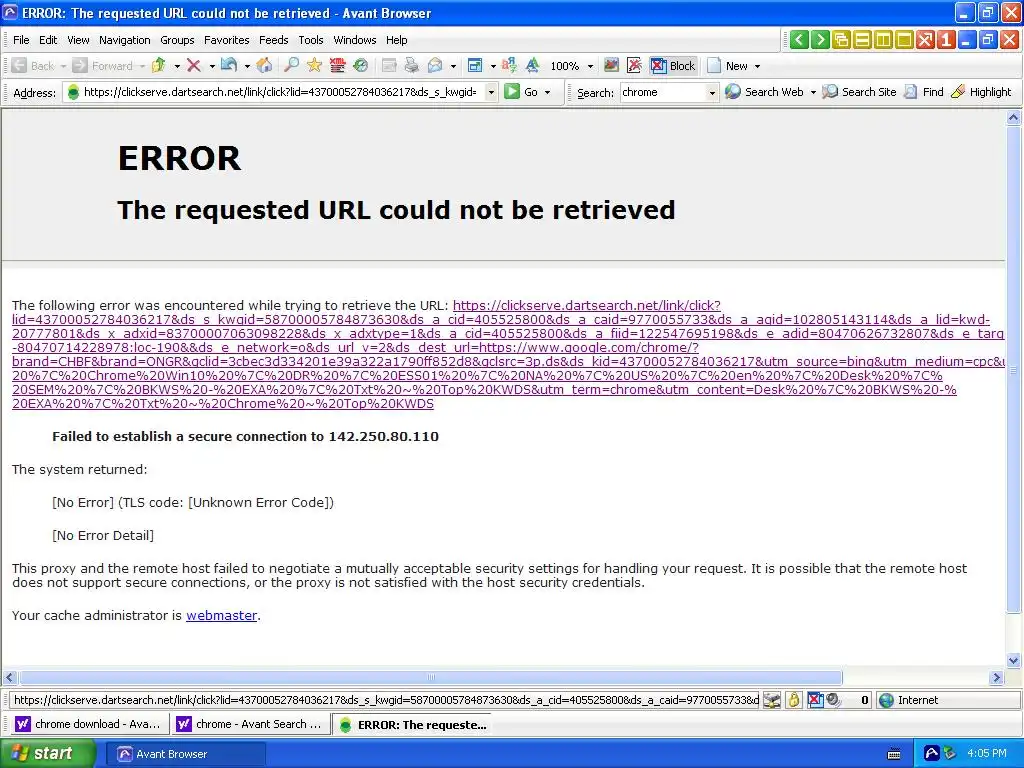Click the text size A icon
The height and width of the screenshot is (768, 1024).
coord(533,65)
